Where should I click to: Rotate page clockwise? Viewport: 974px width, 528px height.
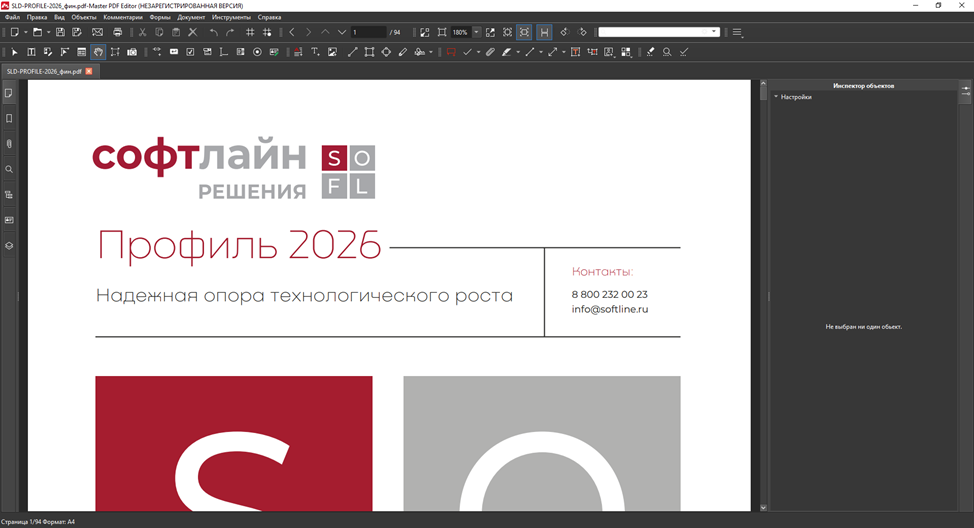pyautogui.click(x=582, y=32)
